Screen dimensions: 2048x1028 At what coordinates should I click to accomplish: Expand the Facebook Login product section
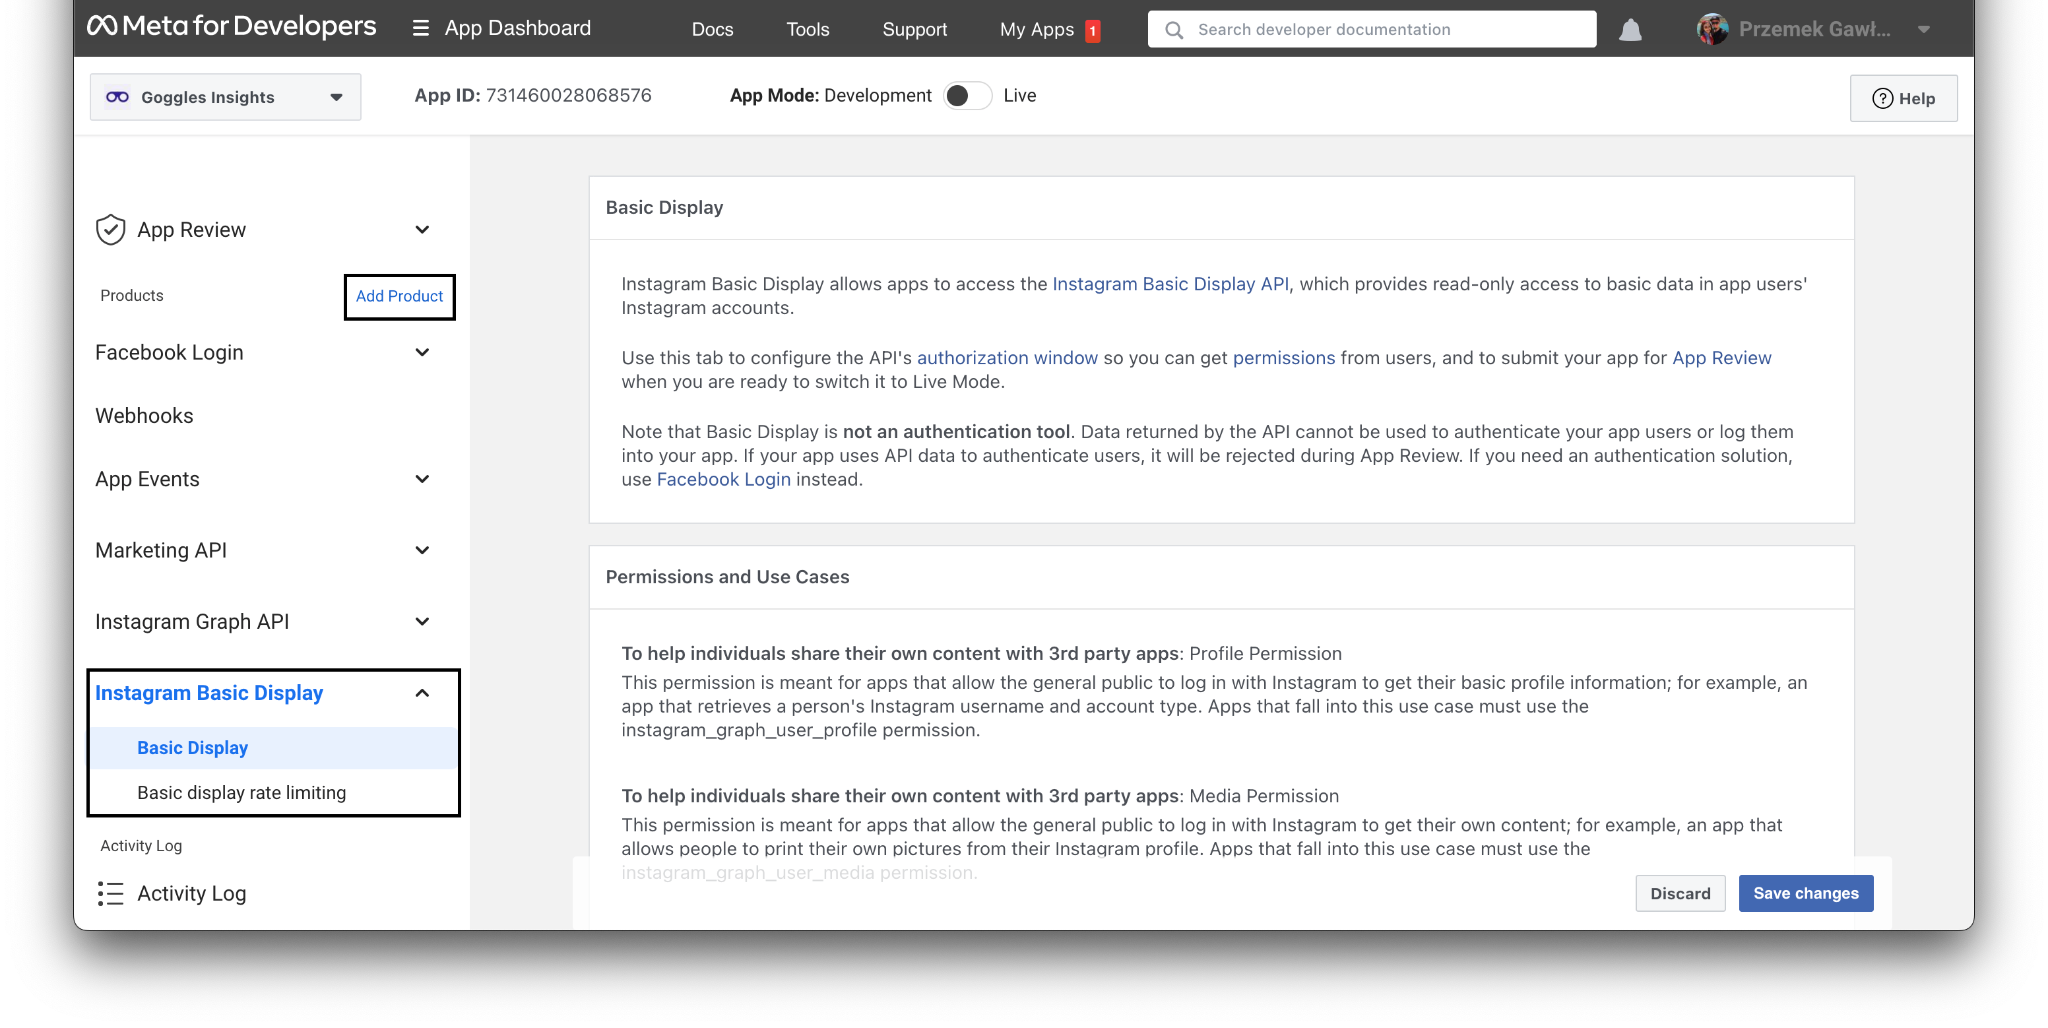click(422, 353)
